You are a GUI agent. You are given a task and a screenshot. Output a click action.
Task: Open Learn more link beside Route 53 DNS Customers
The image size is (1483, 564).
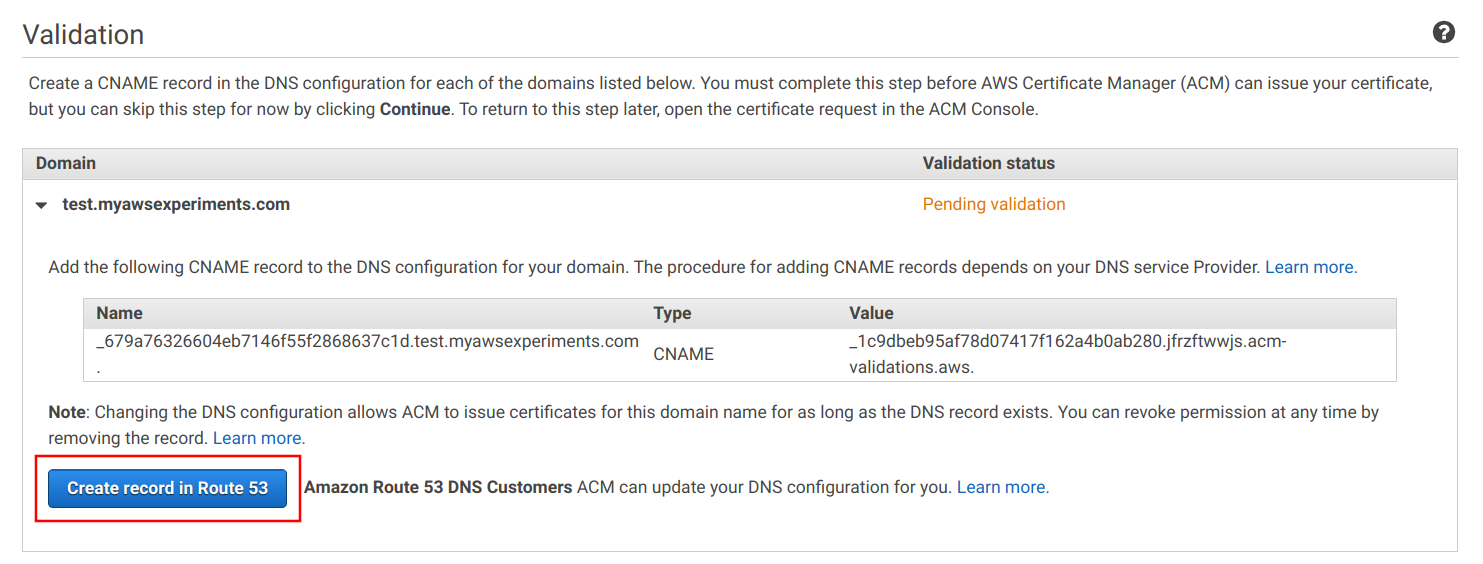pyautogui.click(x=1003, y=487)
